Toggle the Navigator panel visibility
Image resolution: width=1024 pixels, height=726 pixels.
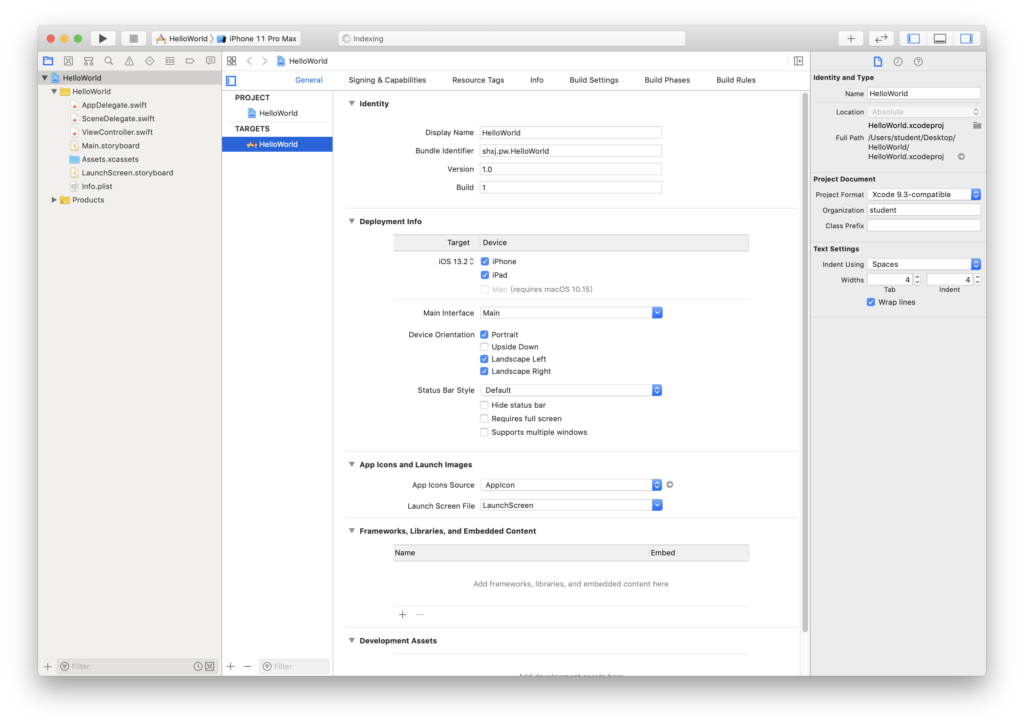[912, 38]
